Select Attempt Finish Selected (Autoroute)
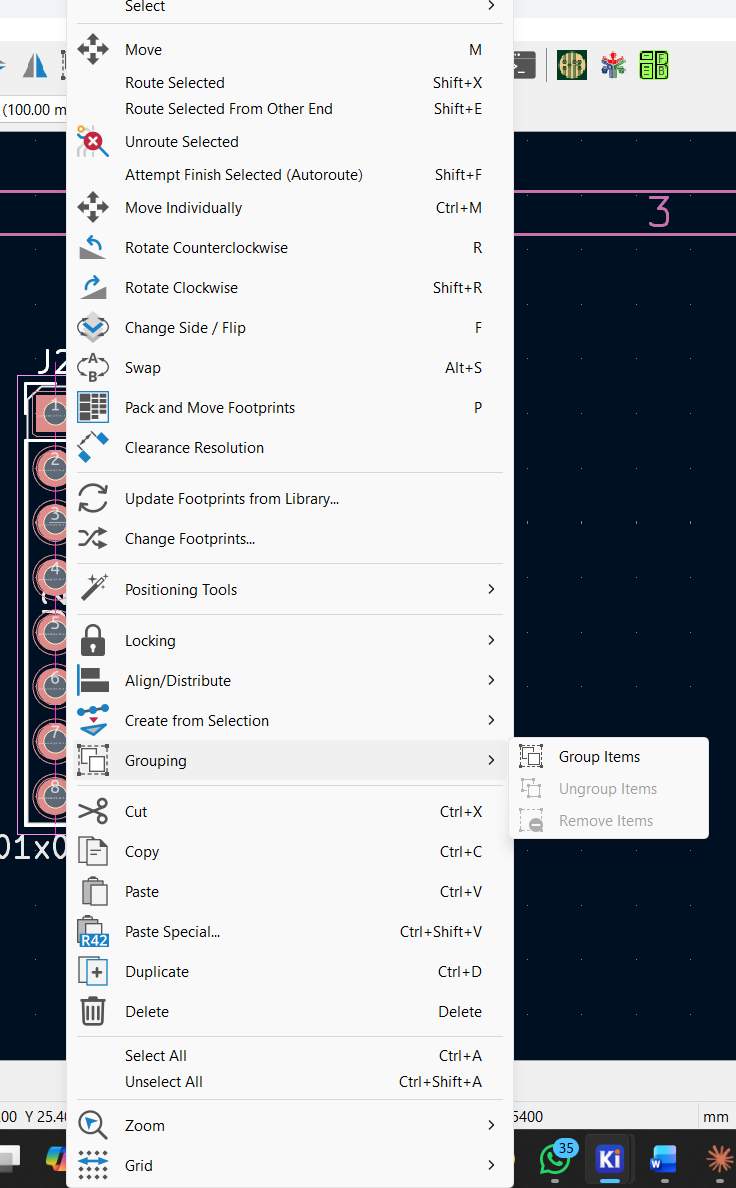The height and width of the screenshot is (1188, 736). (x=290, y=175)
